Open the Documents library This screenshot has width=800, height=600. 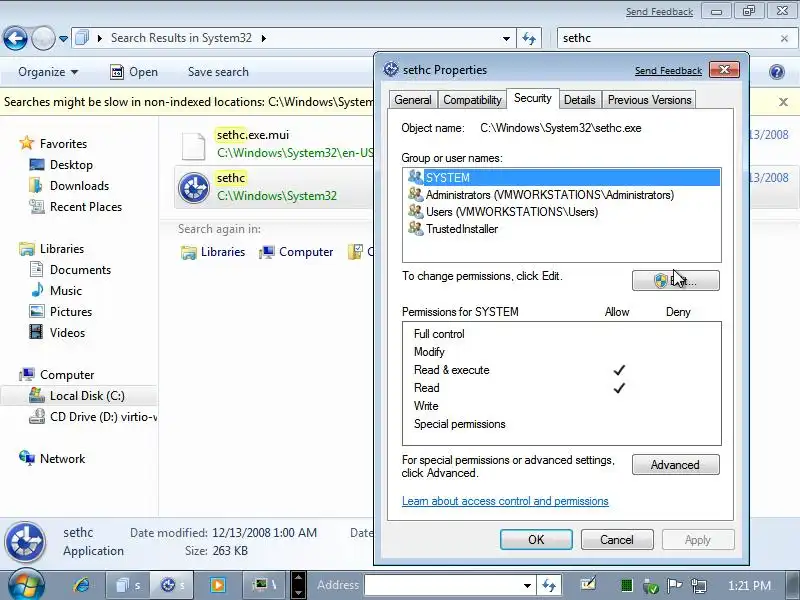[x=80, y=270]
